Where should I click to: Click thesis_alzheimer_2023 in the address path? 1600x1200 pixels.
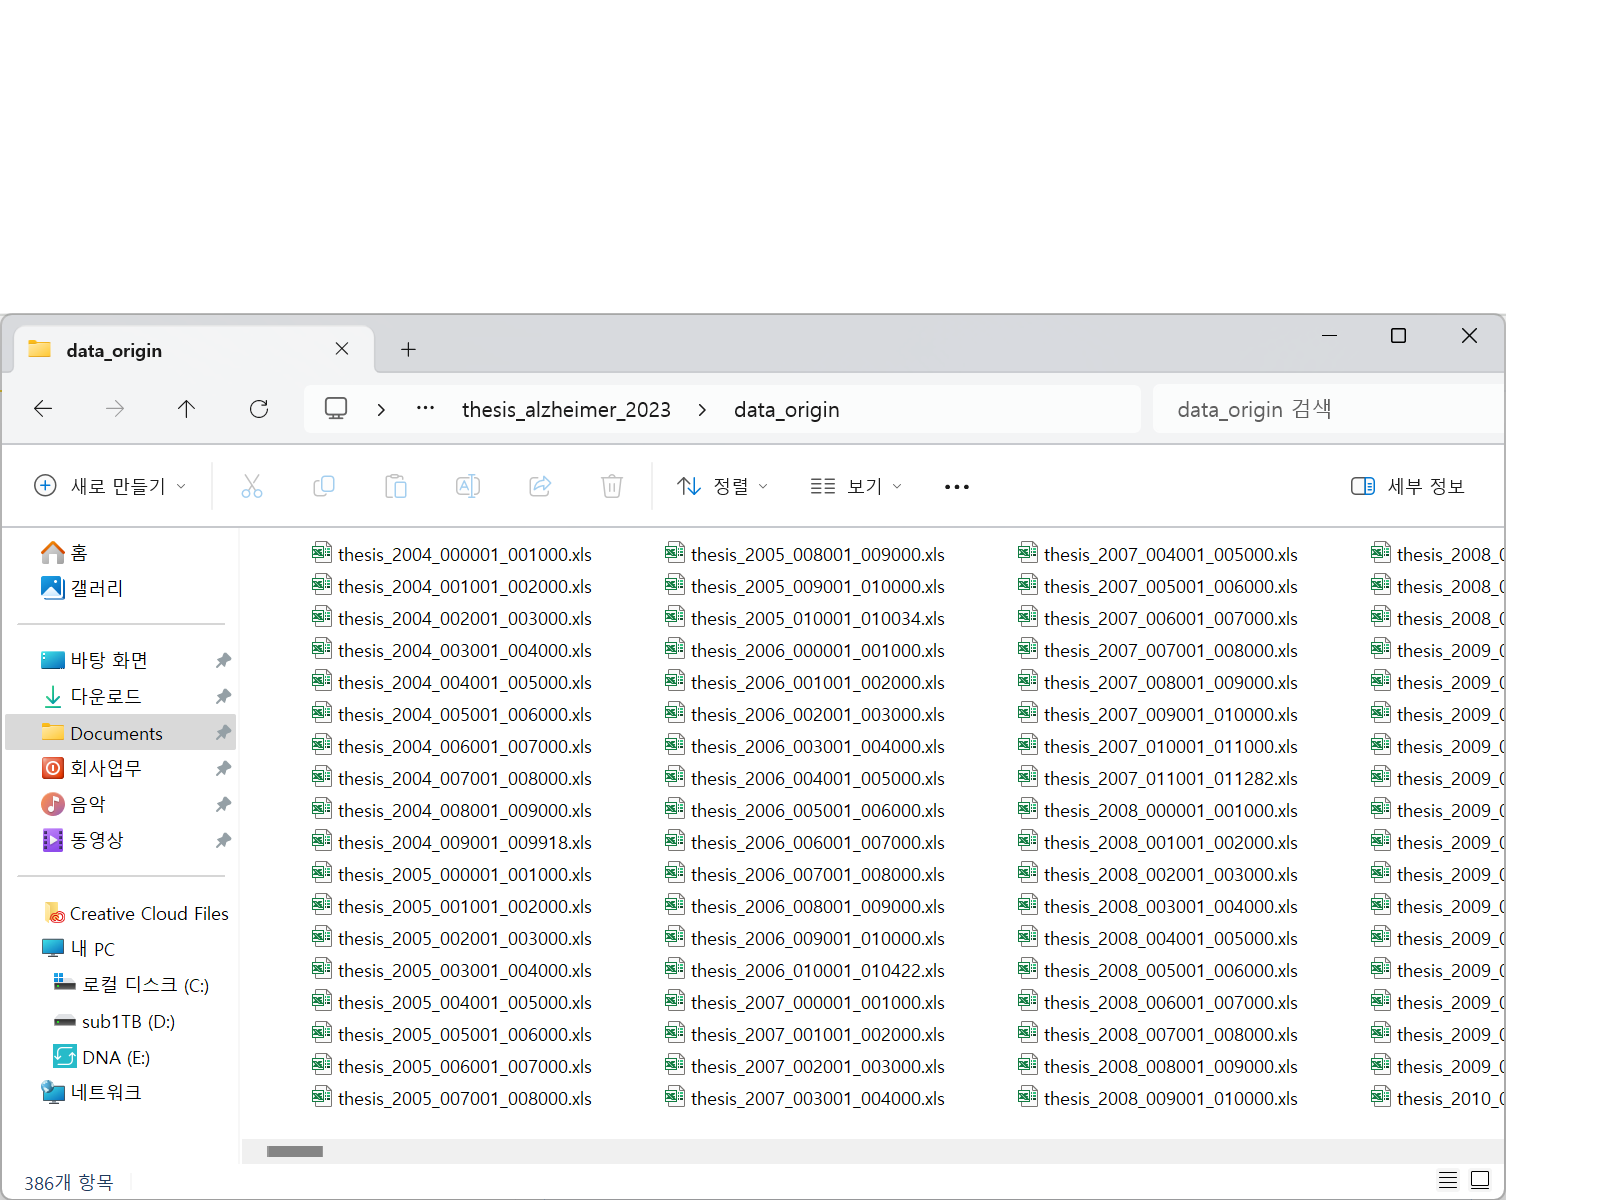click(566, 410)
